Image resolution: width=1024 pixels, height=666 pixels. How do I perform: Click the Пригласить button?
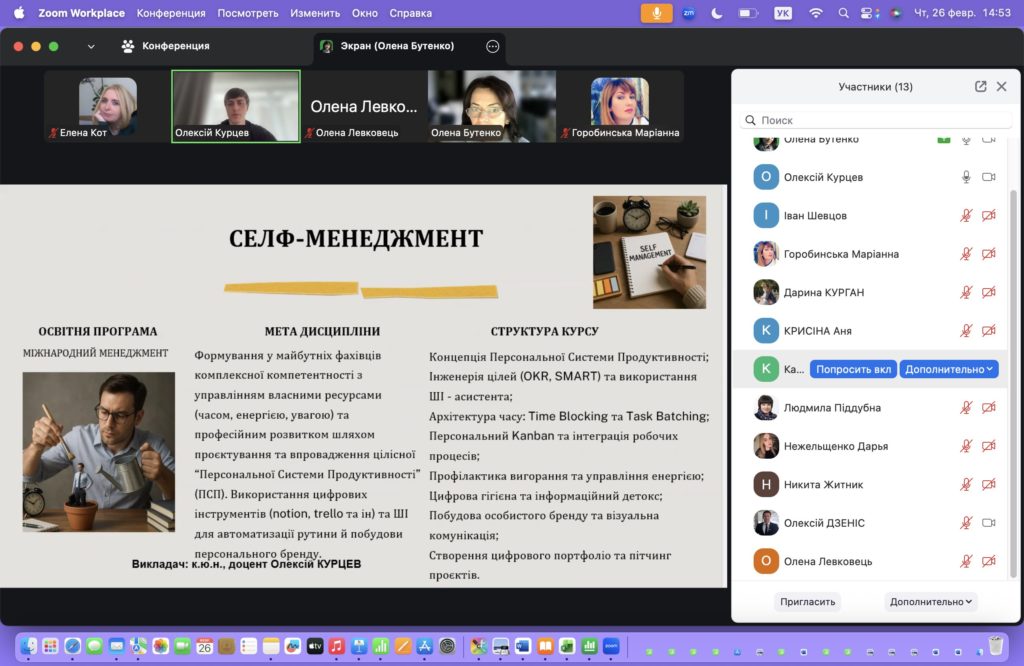(807, 602)
